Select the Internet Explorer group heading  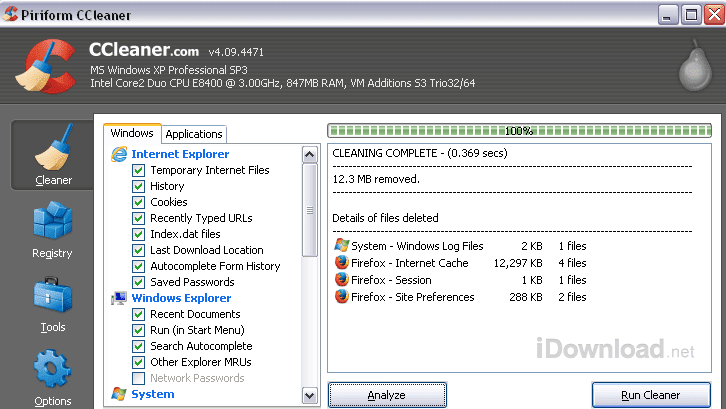coord(180,154)
